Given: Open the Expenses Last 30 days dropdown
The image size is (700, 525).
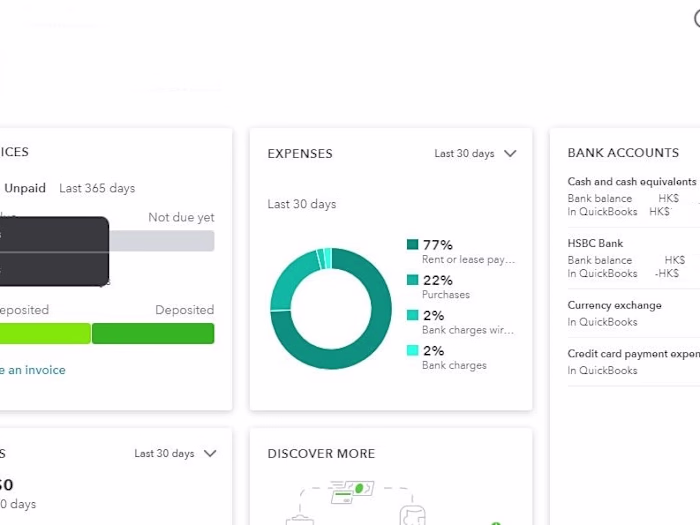Looking at the screenshot, I should (x=475, y=154).
